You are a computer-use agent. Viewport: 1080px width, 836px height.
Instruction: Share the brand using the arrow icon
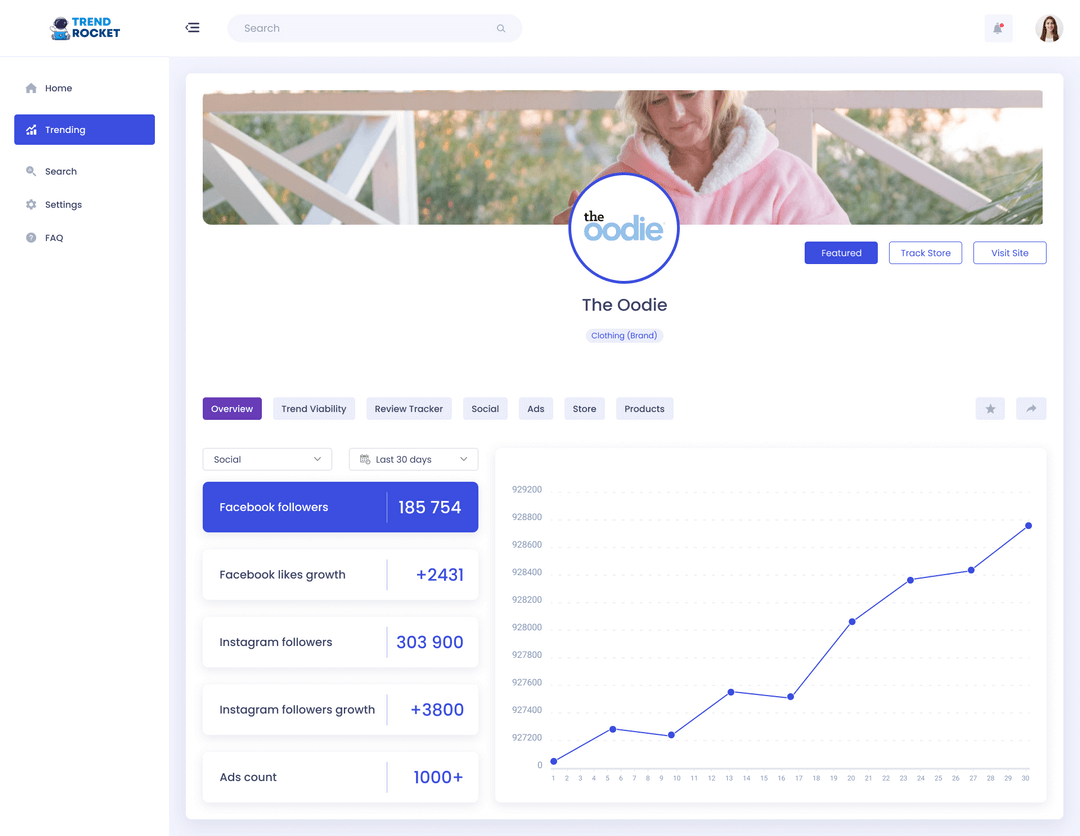pos(1031,408)
